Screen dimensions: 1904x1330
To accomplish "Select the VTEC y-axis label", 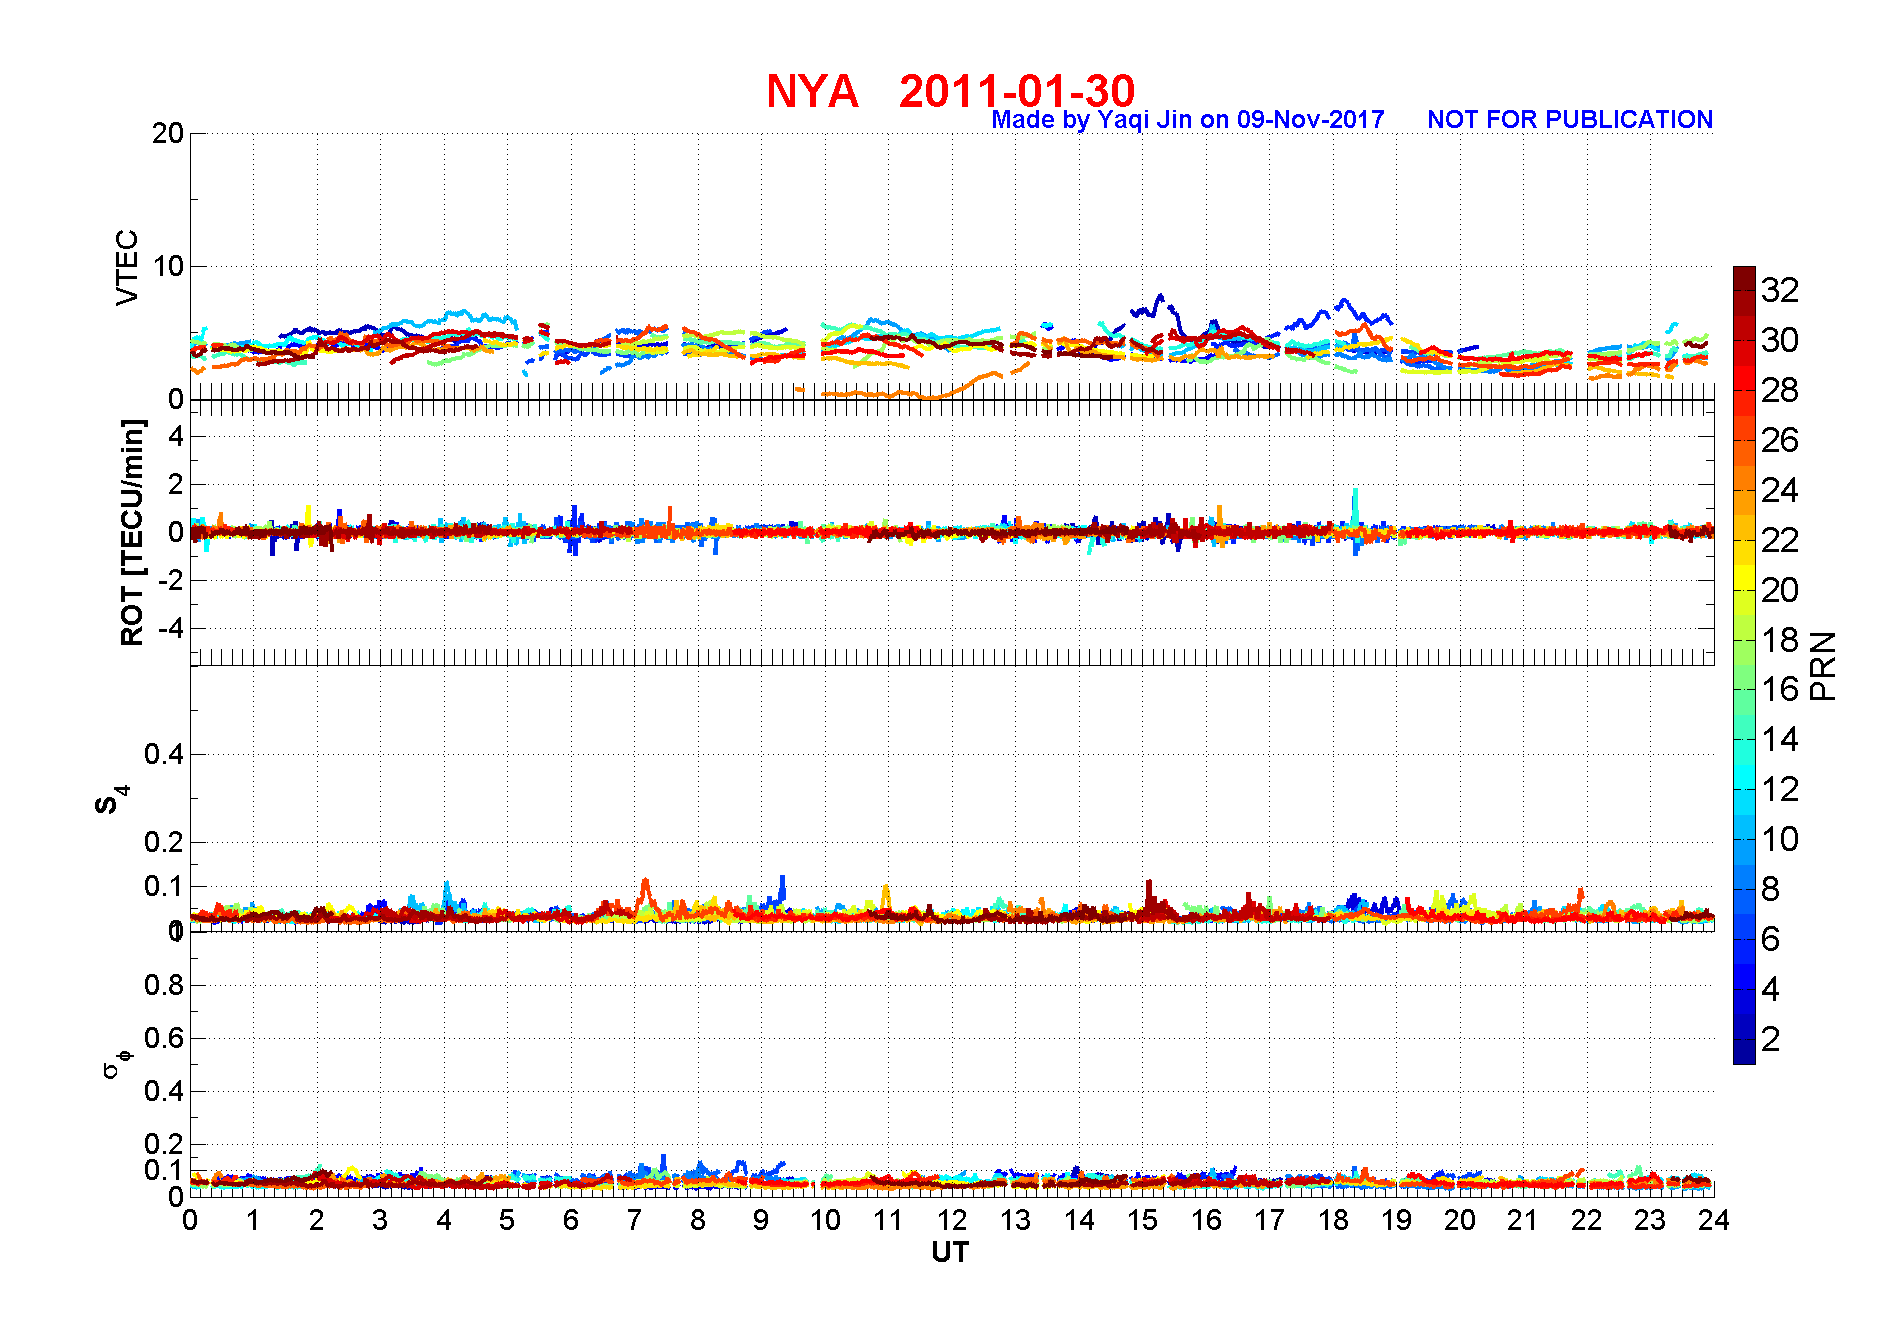I will (x=127, y=267).
